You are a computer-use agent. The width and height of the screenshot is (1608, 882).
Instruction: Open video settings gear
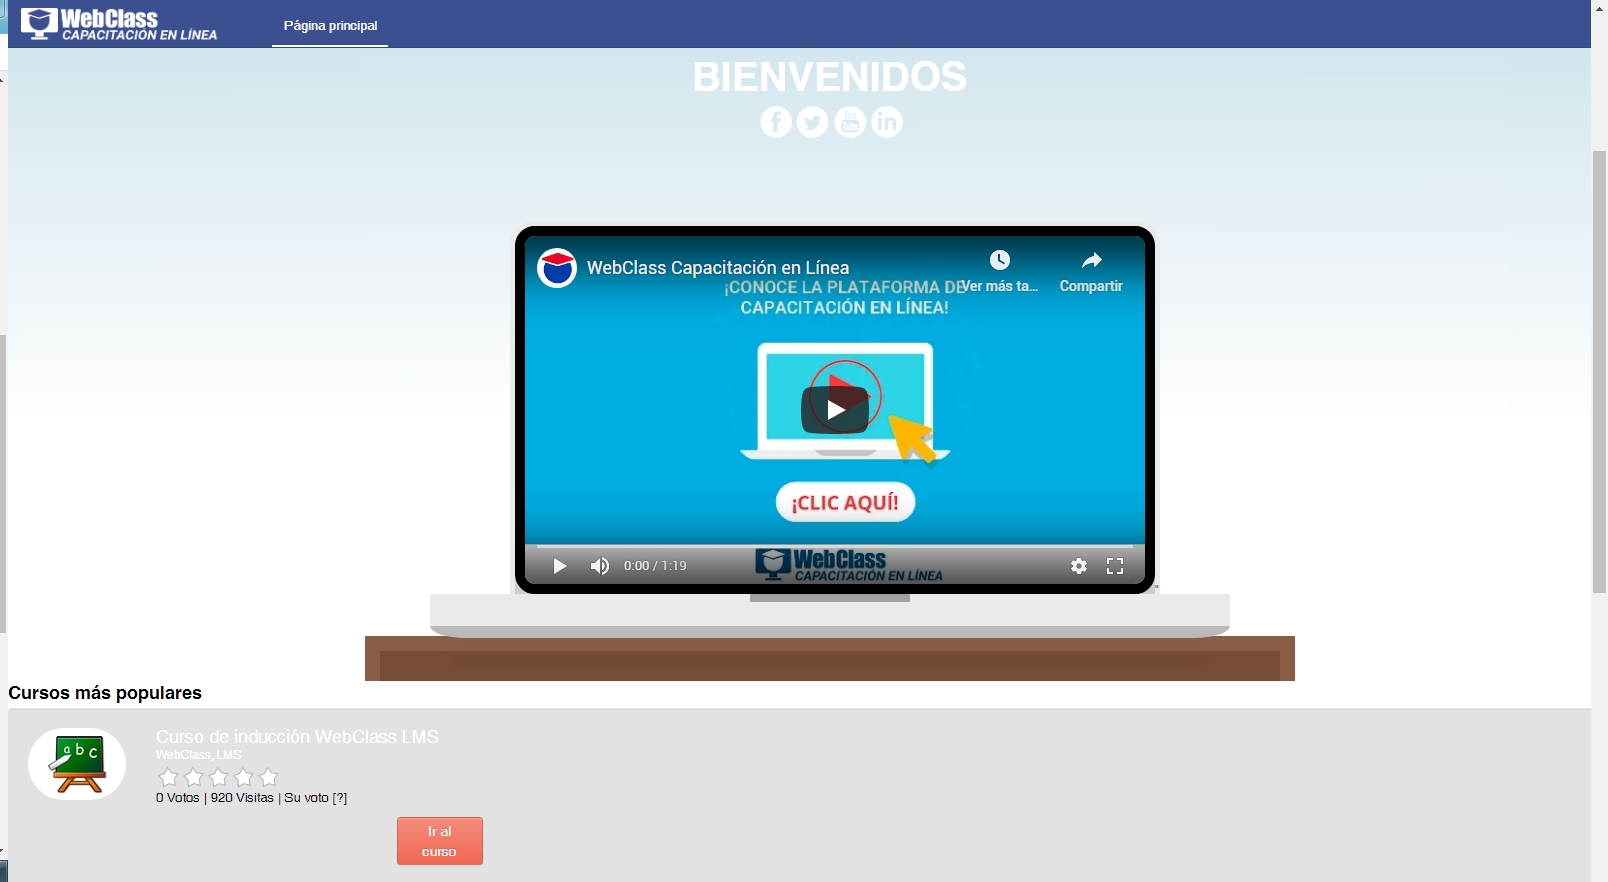coord(1079,566)
